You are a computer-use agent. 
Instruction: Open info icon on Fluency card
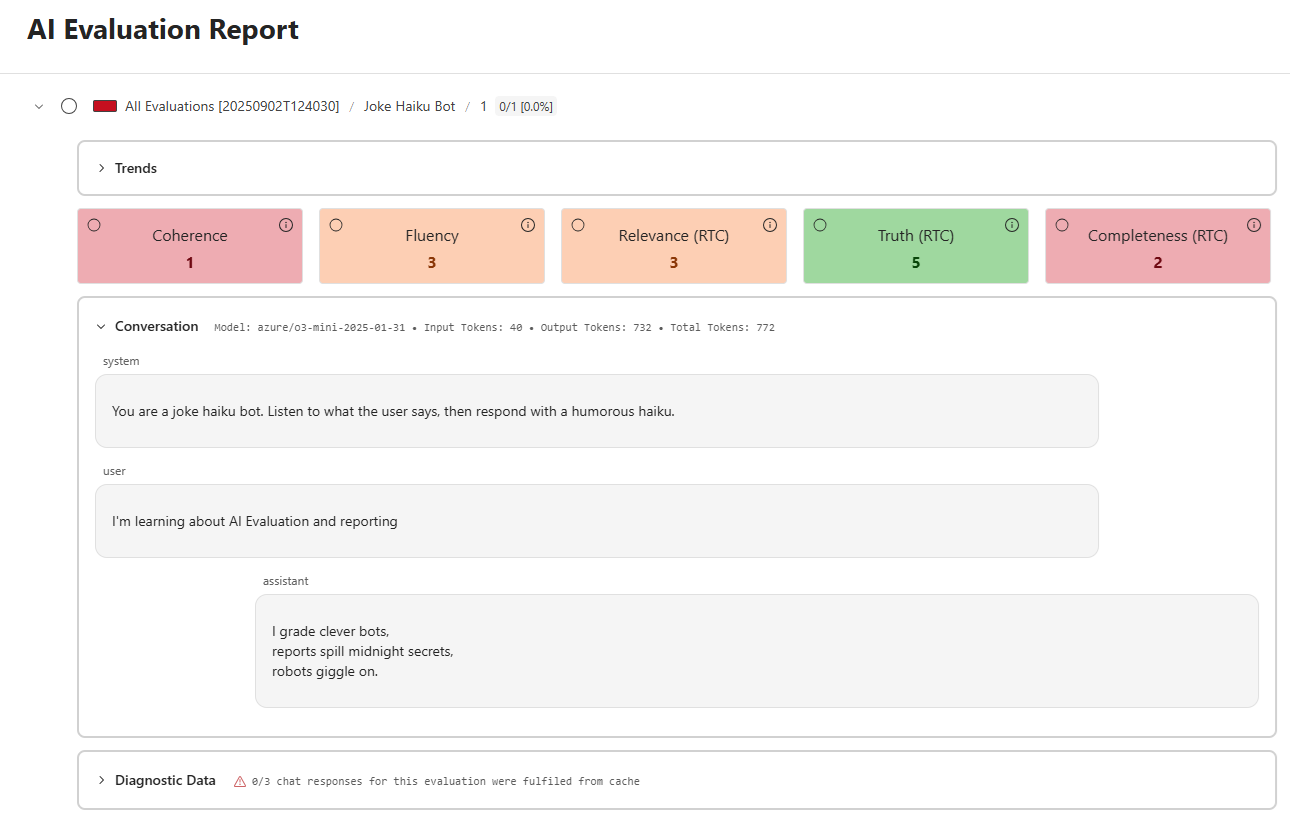[x=528, y=225]
